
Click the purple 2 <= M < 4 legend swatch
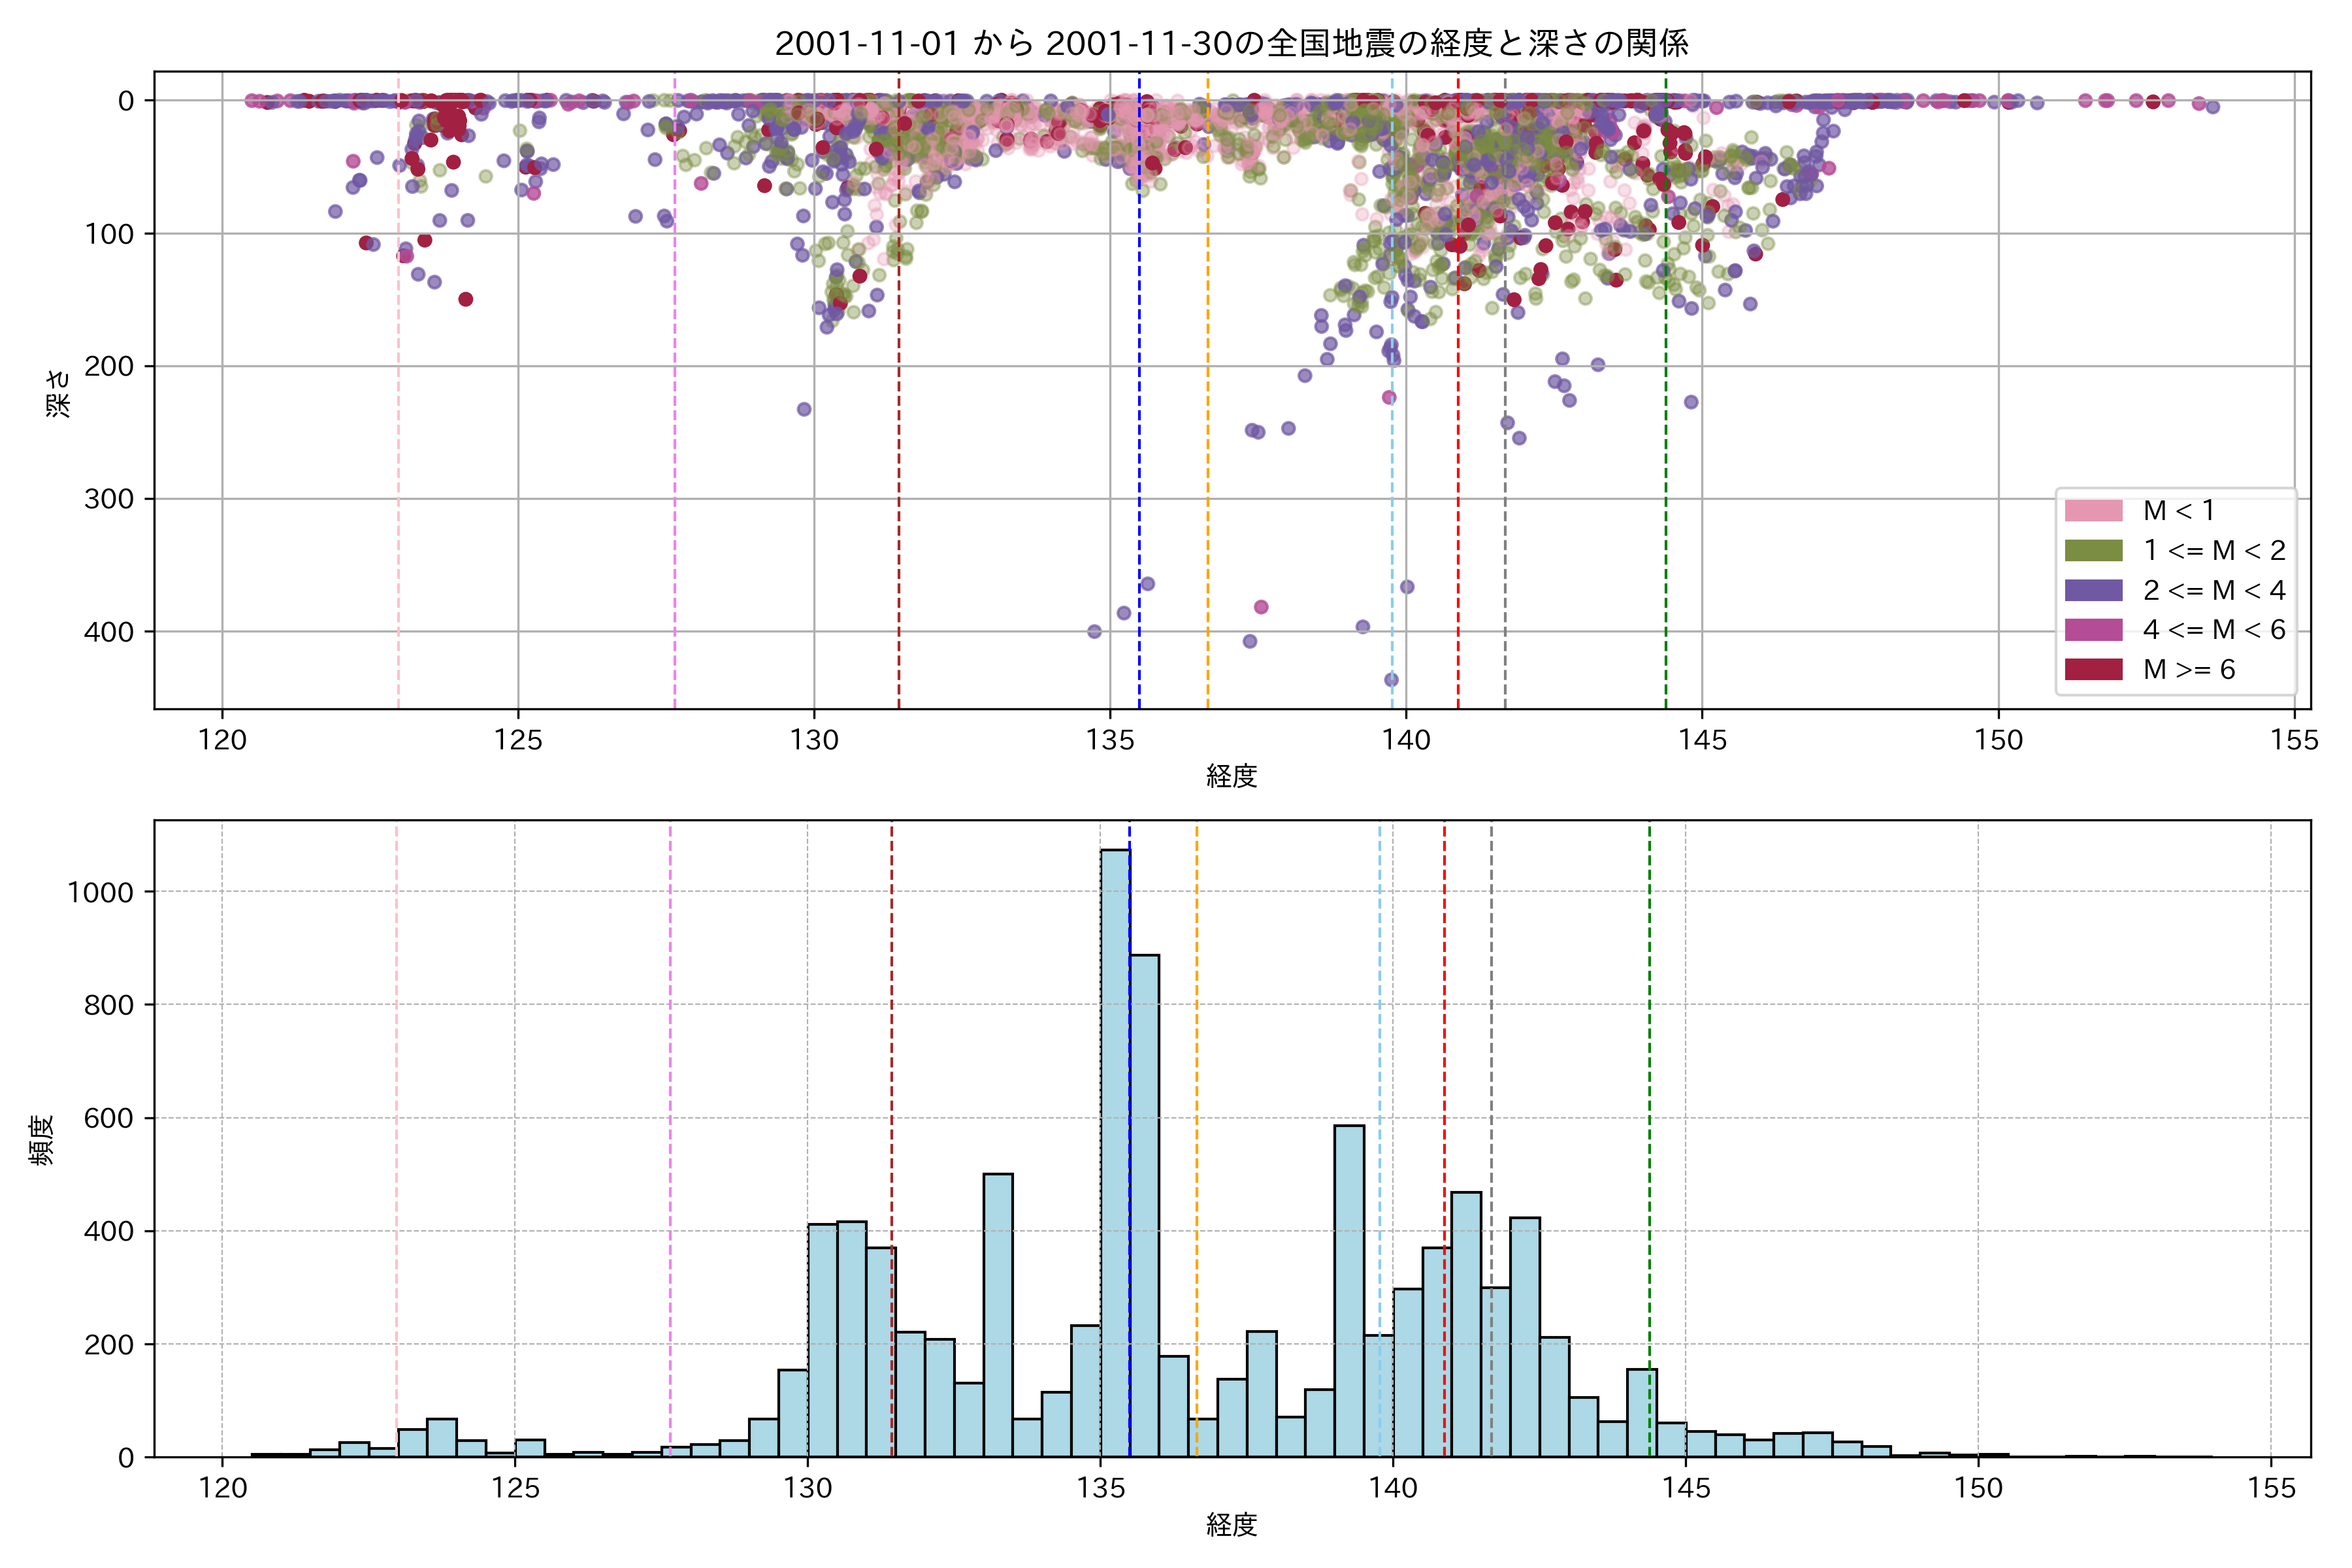(2093, 590)
